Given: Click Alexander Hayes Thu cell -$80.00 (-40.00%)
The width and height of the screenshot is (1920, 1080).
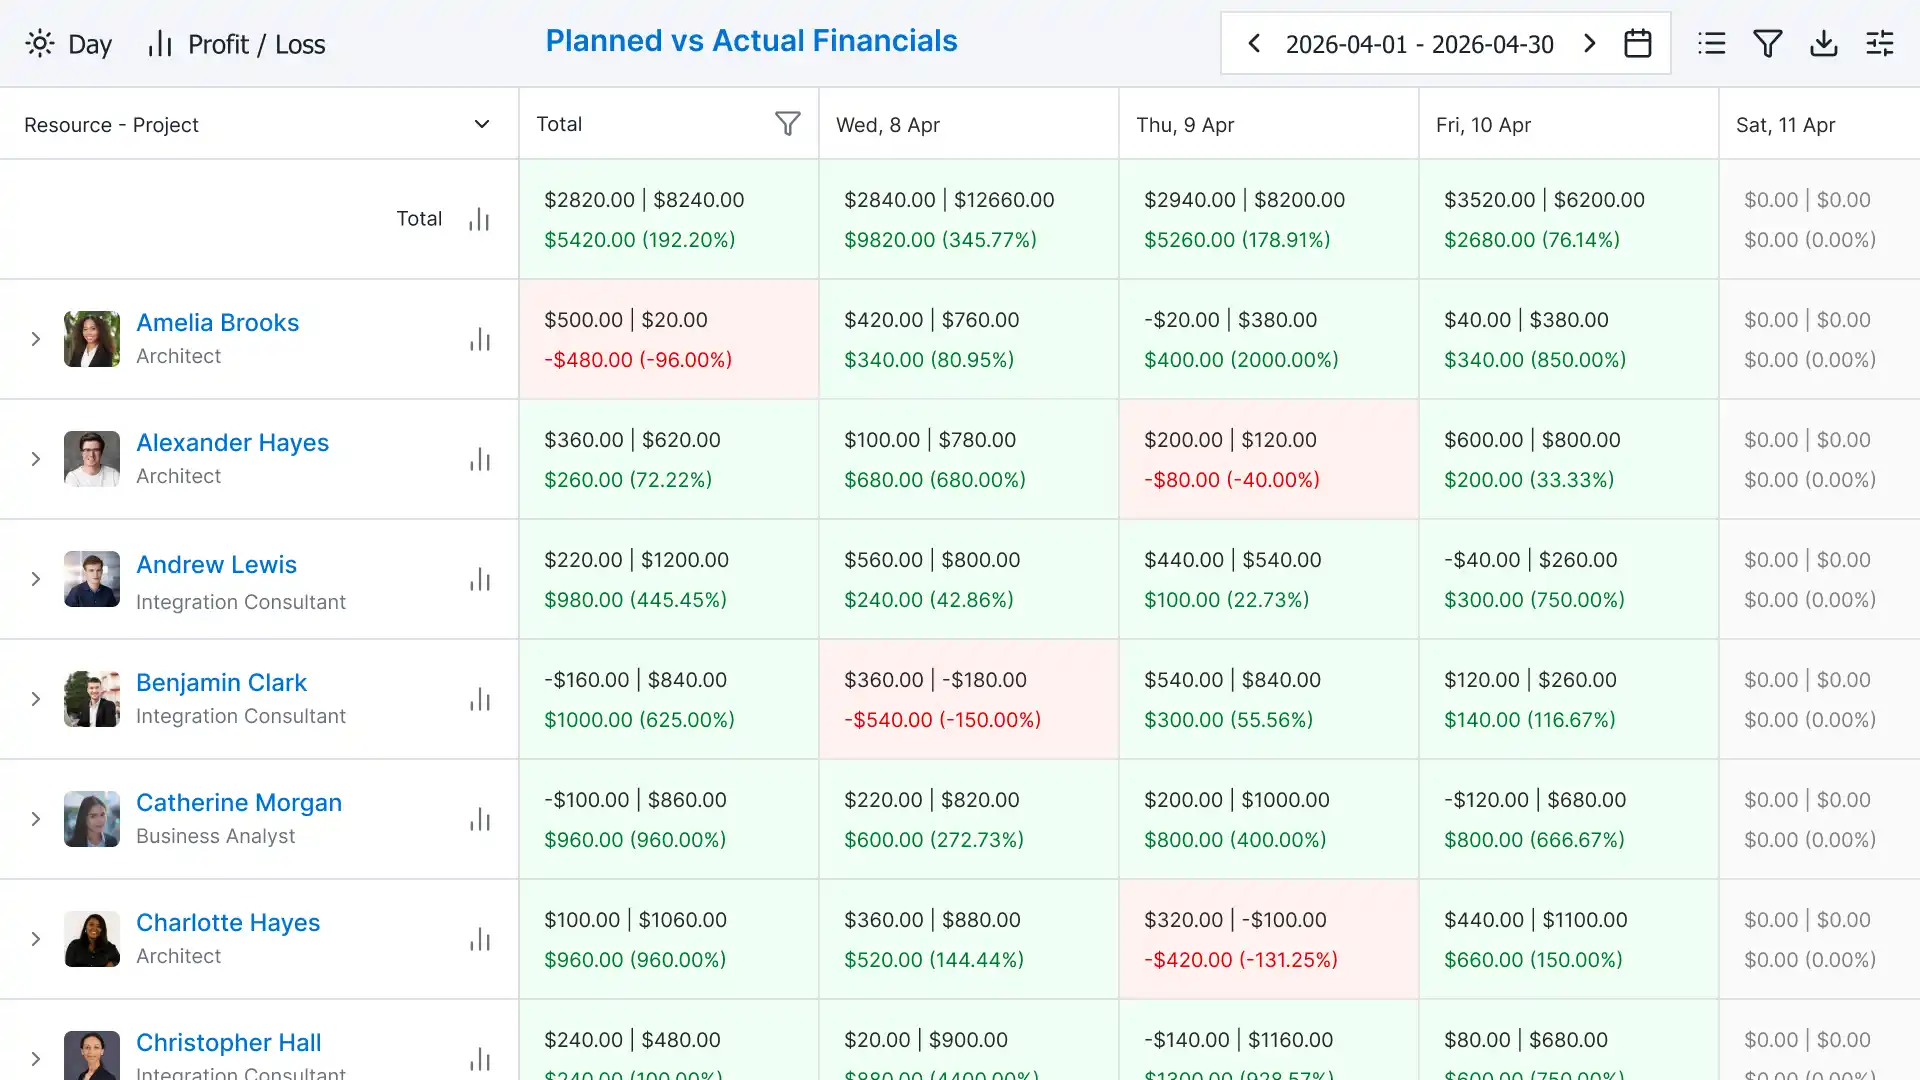Looking at the screenshot, I should click(1269, 459).
